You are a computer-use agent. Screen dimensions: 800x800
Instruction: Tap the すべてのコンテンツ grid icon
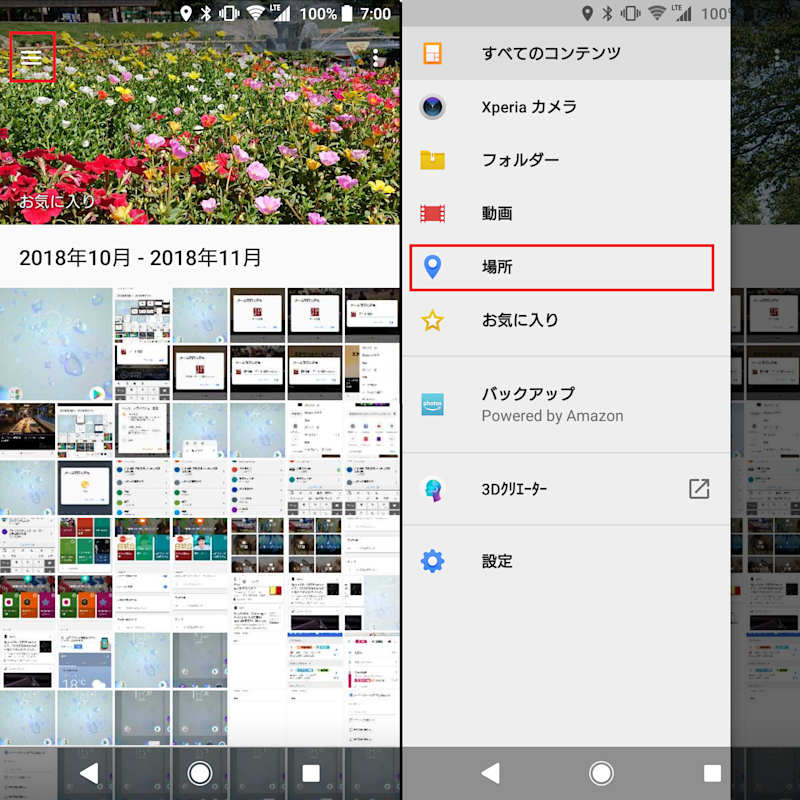[x=432, y=53]
